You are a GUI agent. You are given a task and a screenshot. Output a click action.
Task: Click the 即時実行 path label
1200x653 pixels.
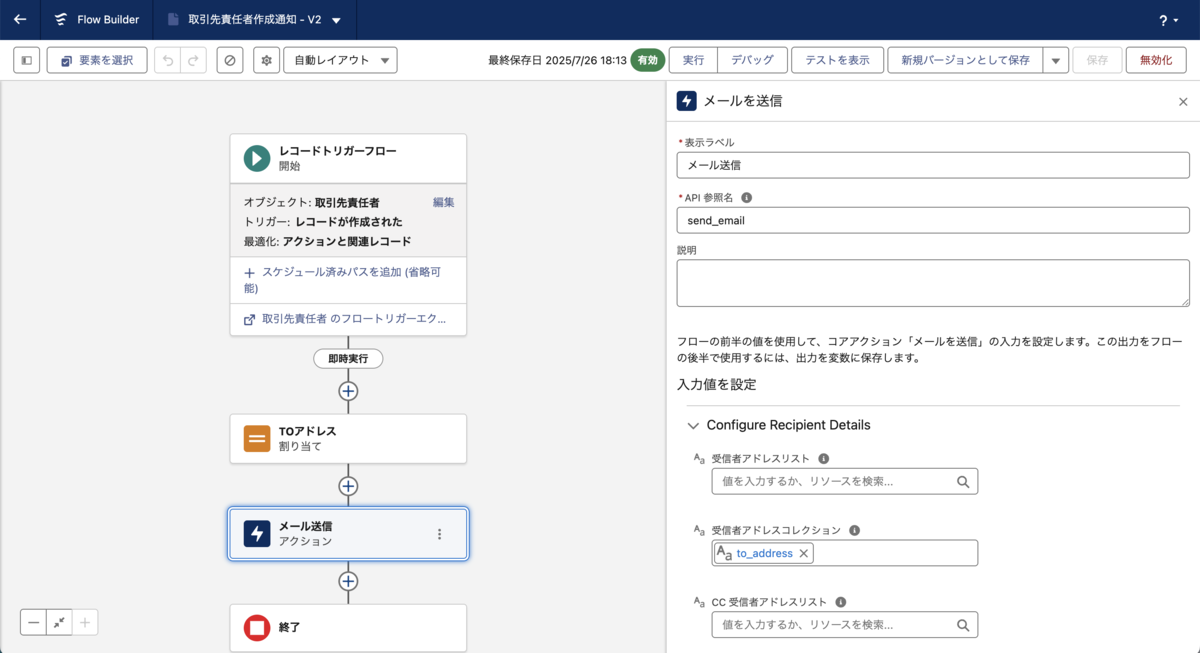348,358
